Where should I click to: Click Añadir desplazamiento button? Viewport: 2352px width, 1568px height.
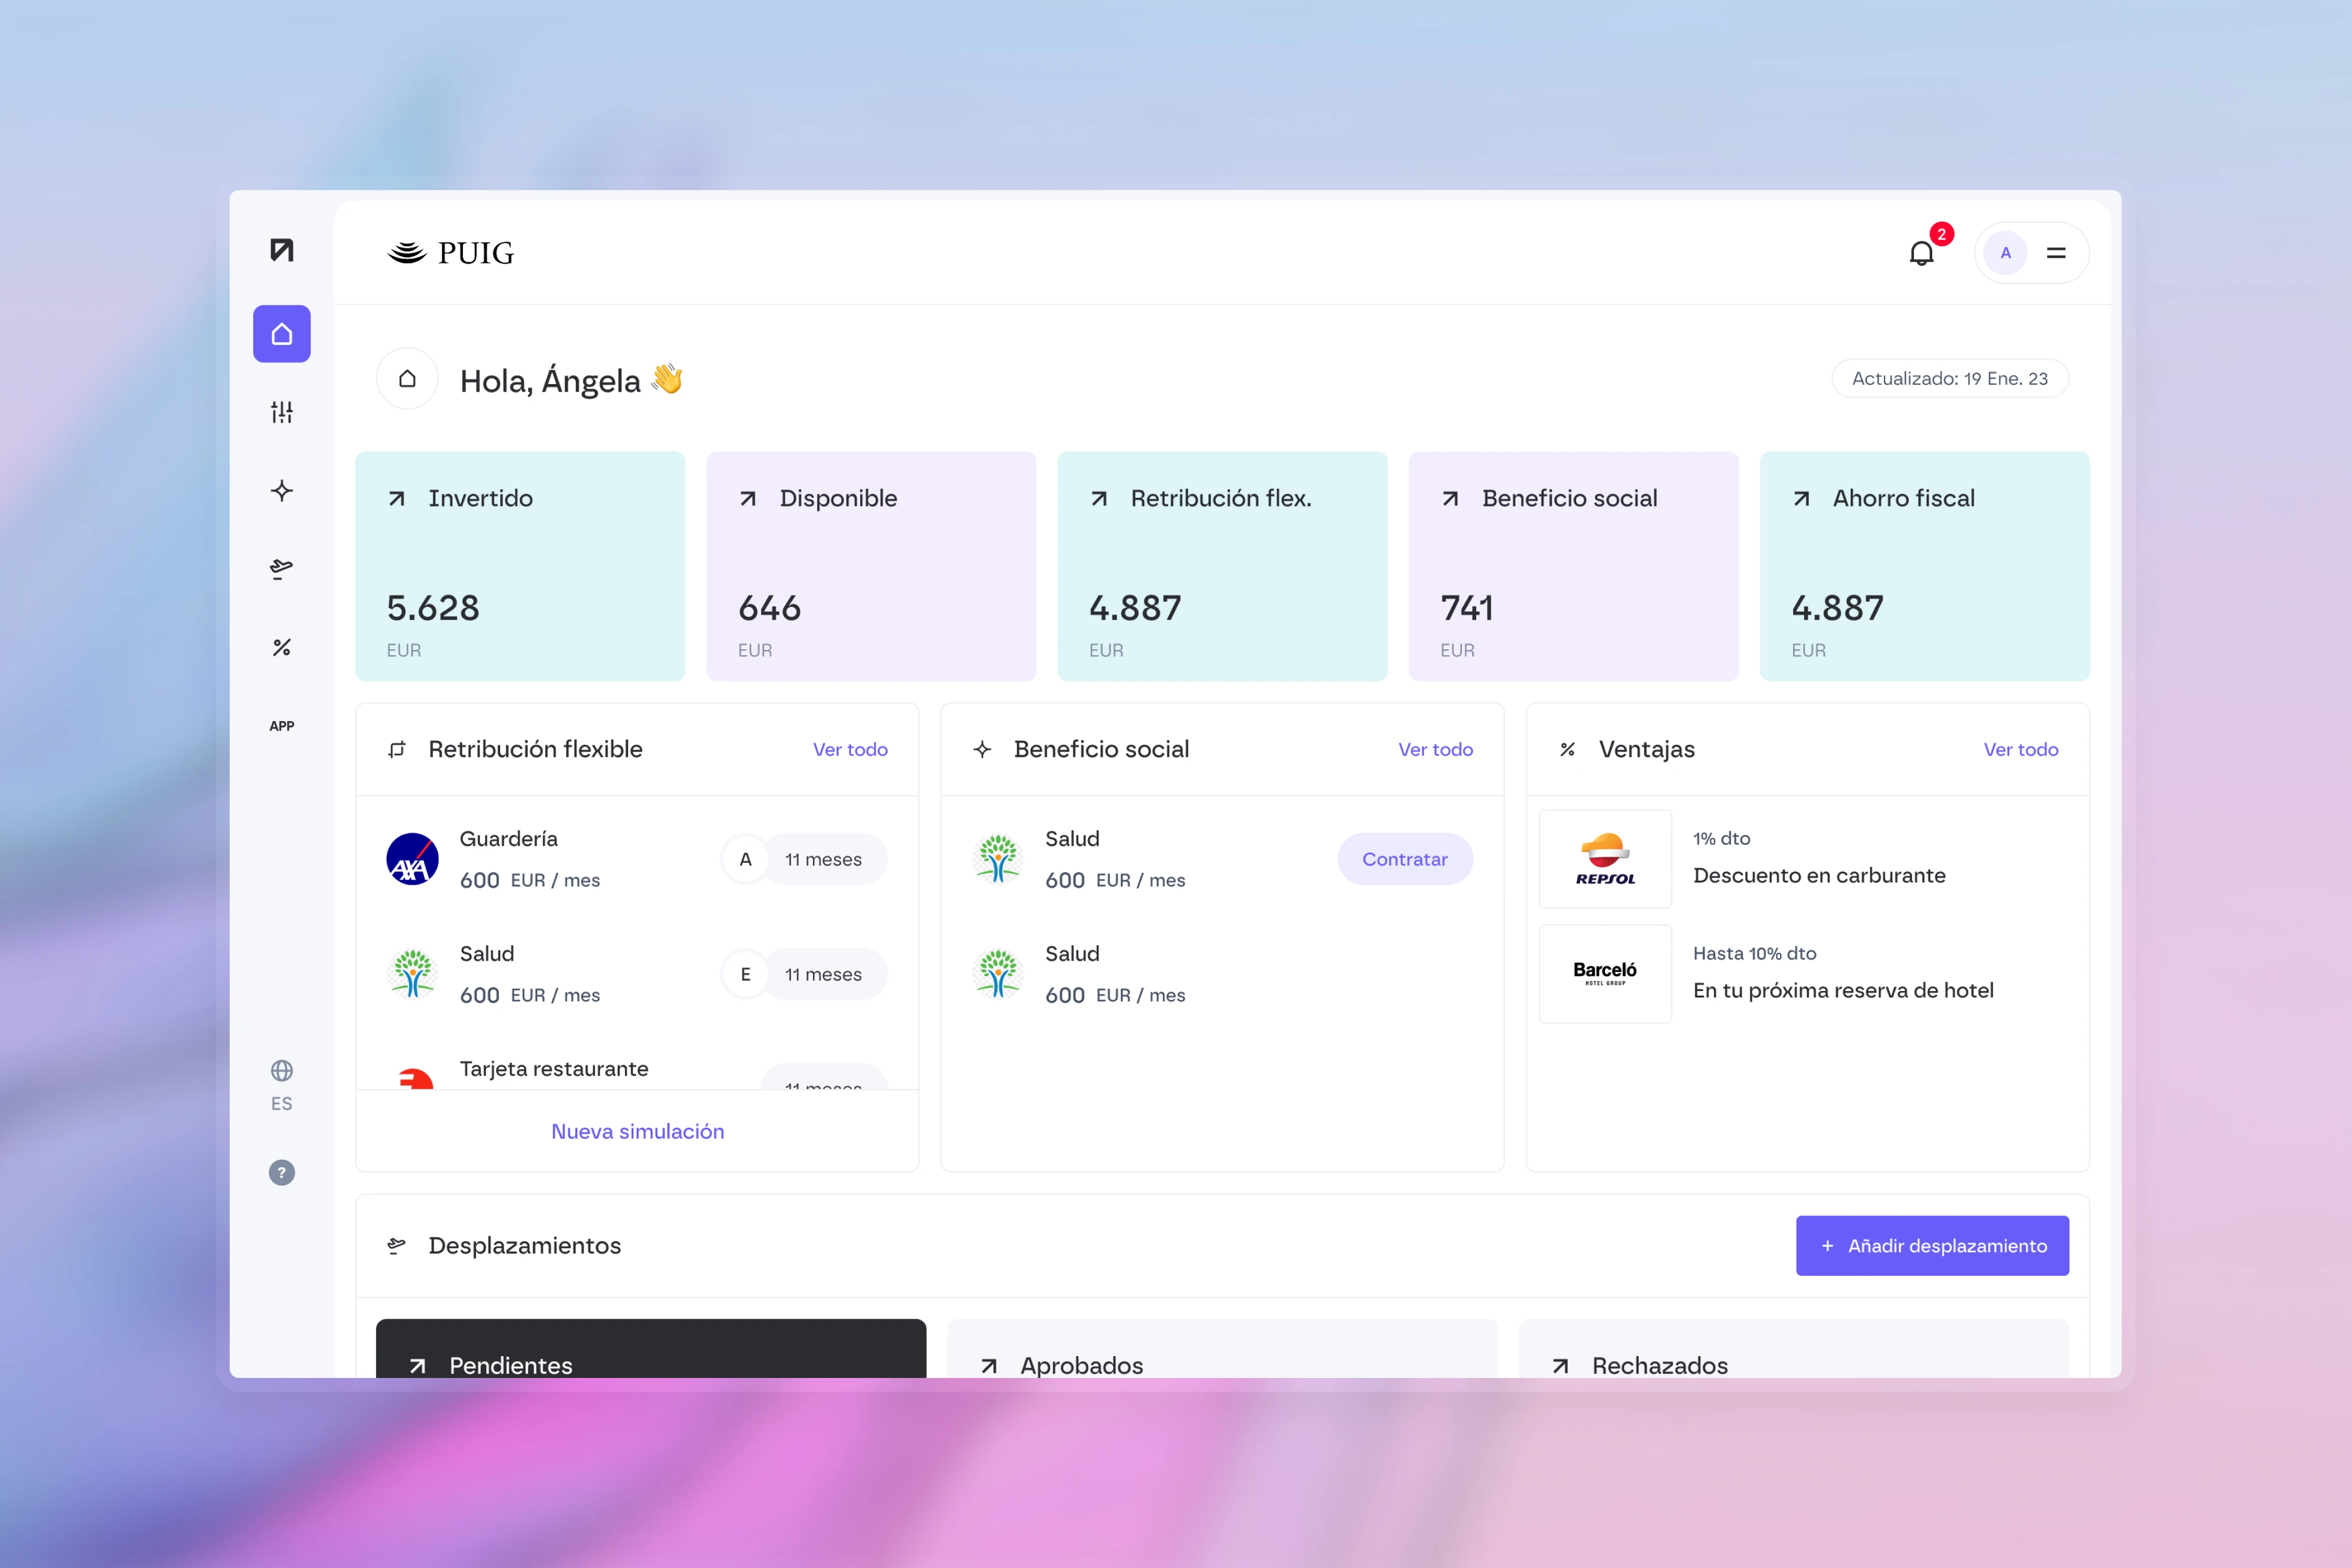click(x=1932, y=1245)
